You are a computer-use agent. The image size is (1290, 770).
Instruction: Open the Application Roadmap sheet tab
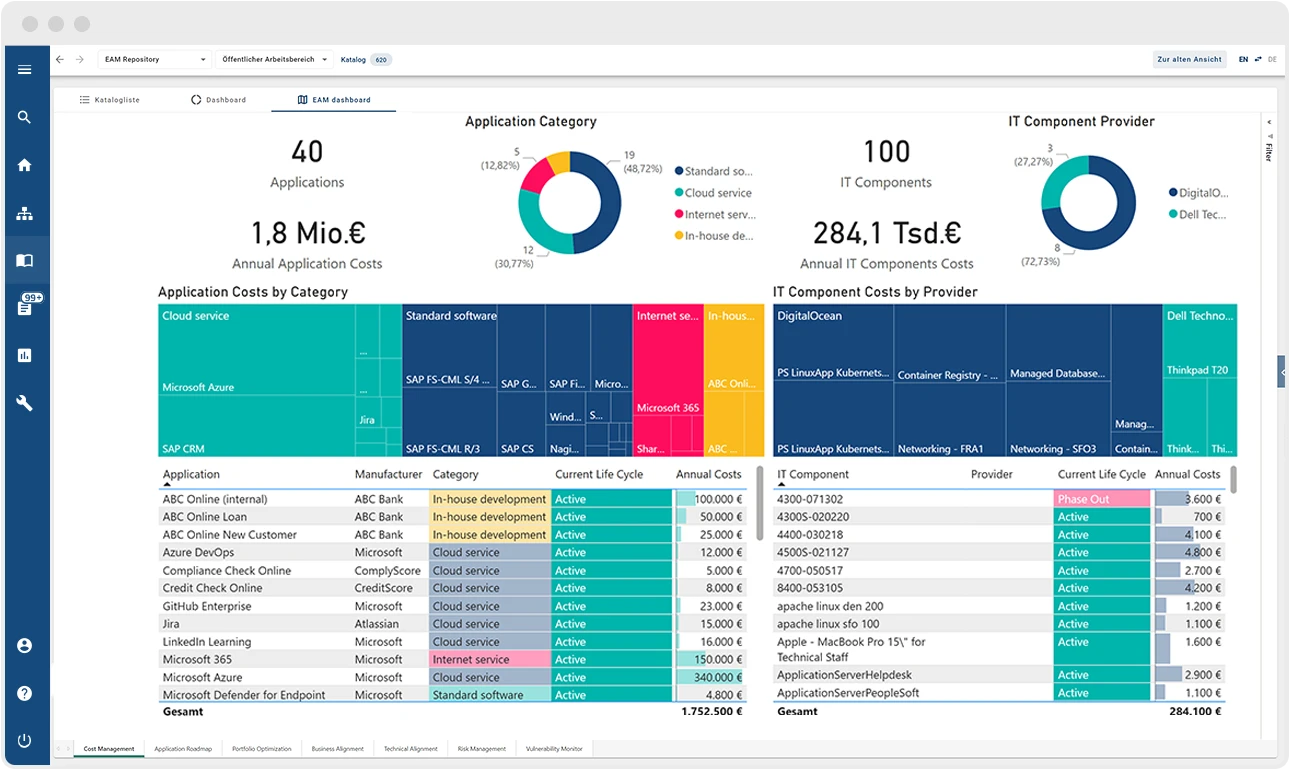(x=183, y=749)
